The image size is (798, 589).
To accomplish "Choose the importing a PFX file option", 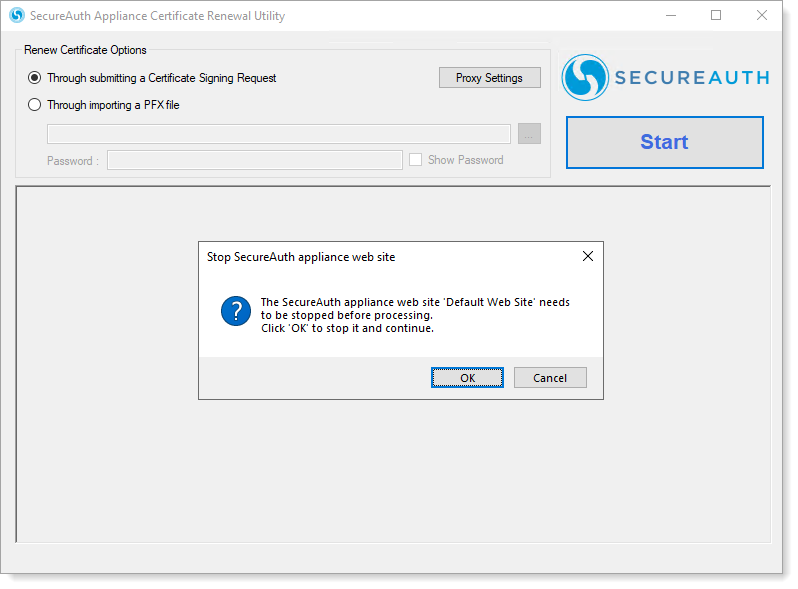I will 35,104.
